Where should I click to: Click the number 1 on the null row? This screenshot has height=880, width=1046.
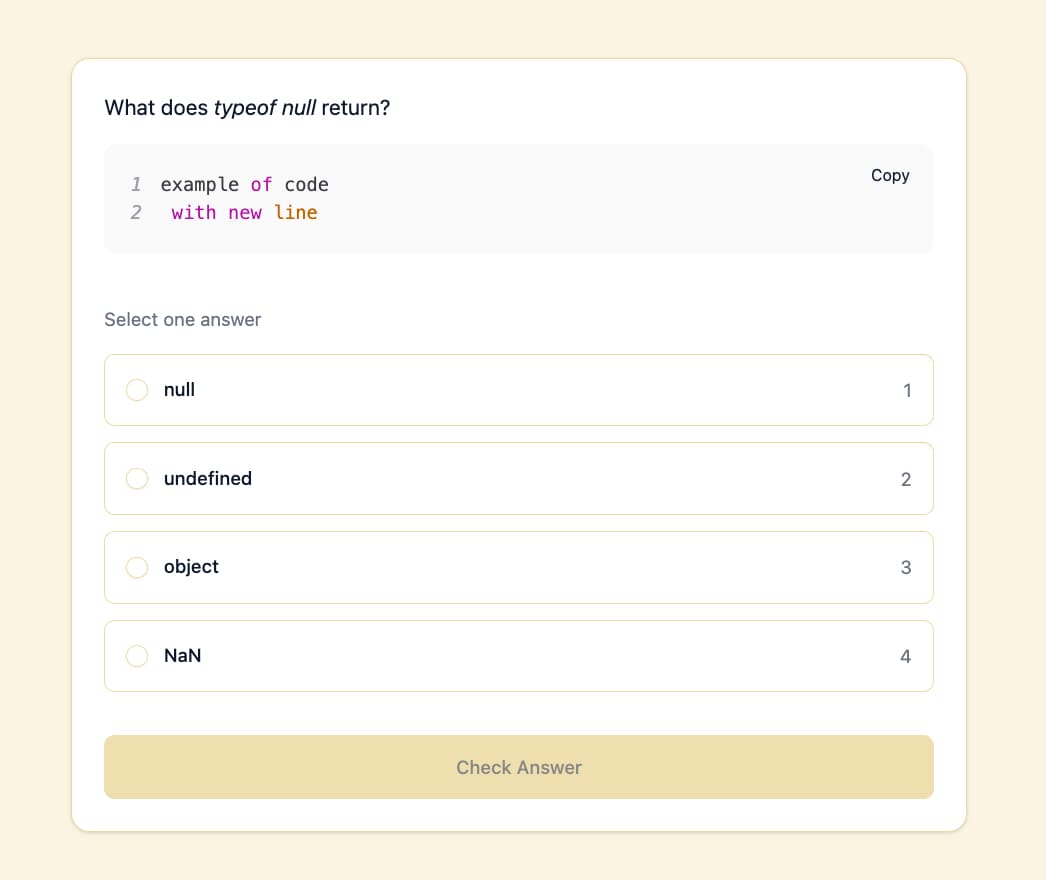point(907,390)
